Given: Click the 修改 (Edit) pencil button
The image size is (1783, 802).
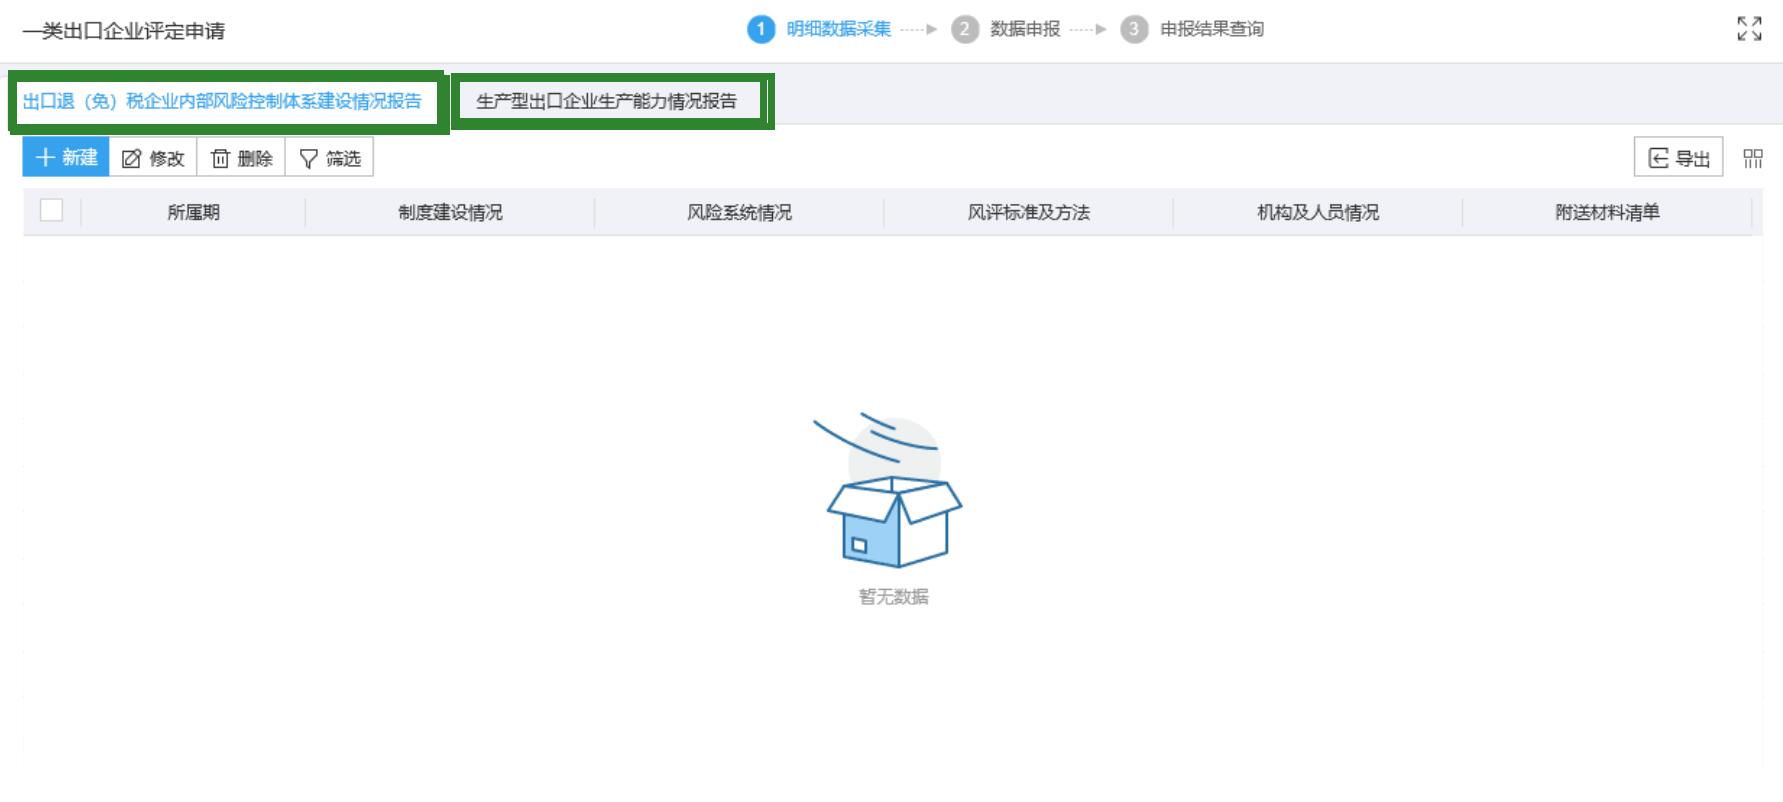Looking at the screenshot, I should pos(153,158).
